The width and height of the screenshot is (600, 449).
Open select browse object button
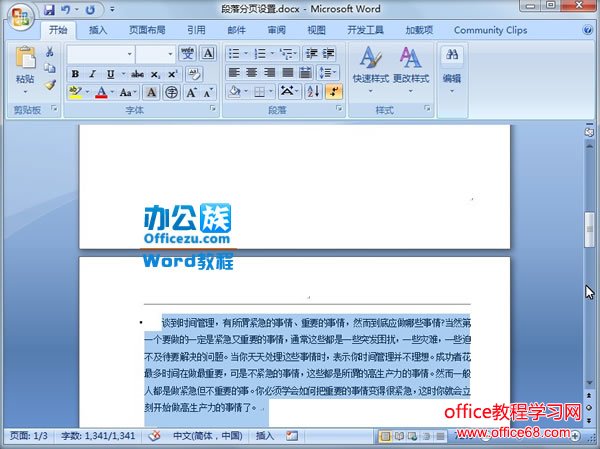[589, 408]
